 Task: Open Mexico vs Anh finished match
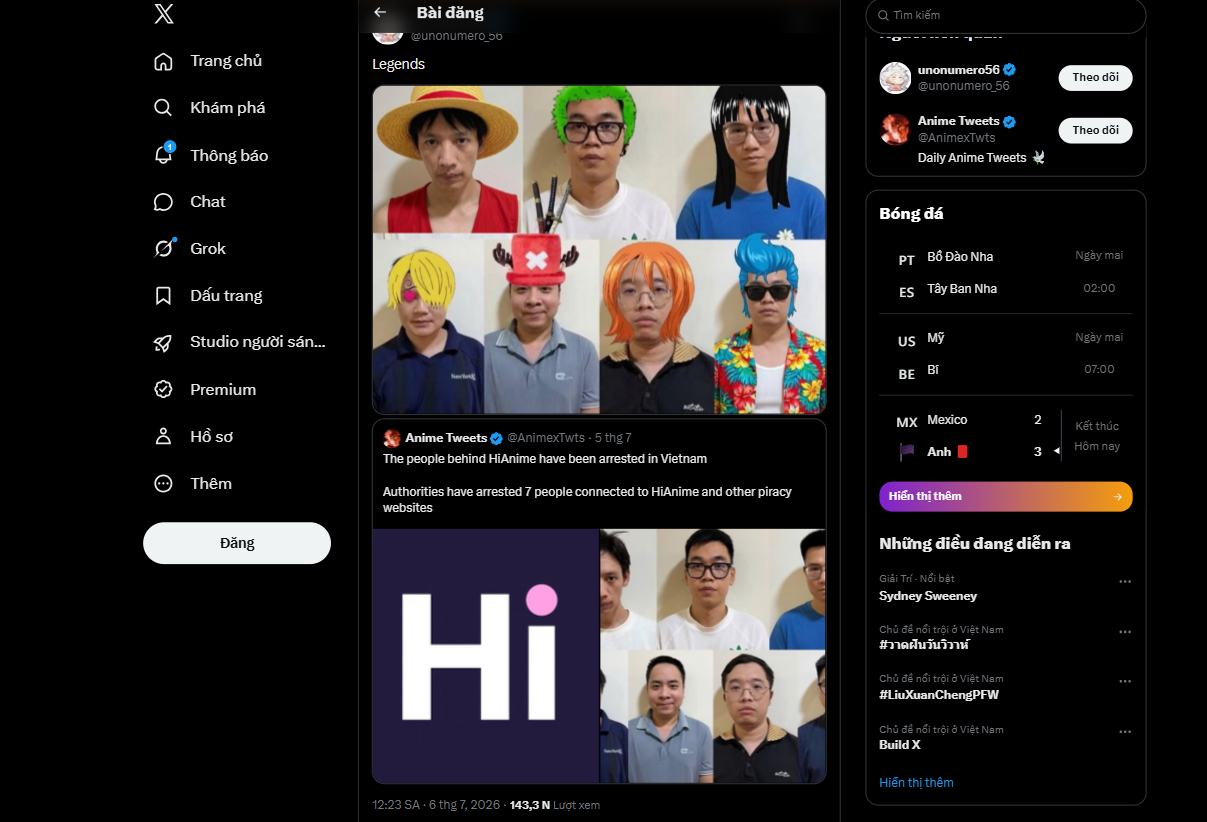coord(1006,436)
